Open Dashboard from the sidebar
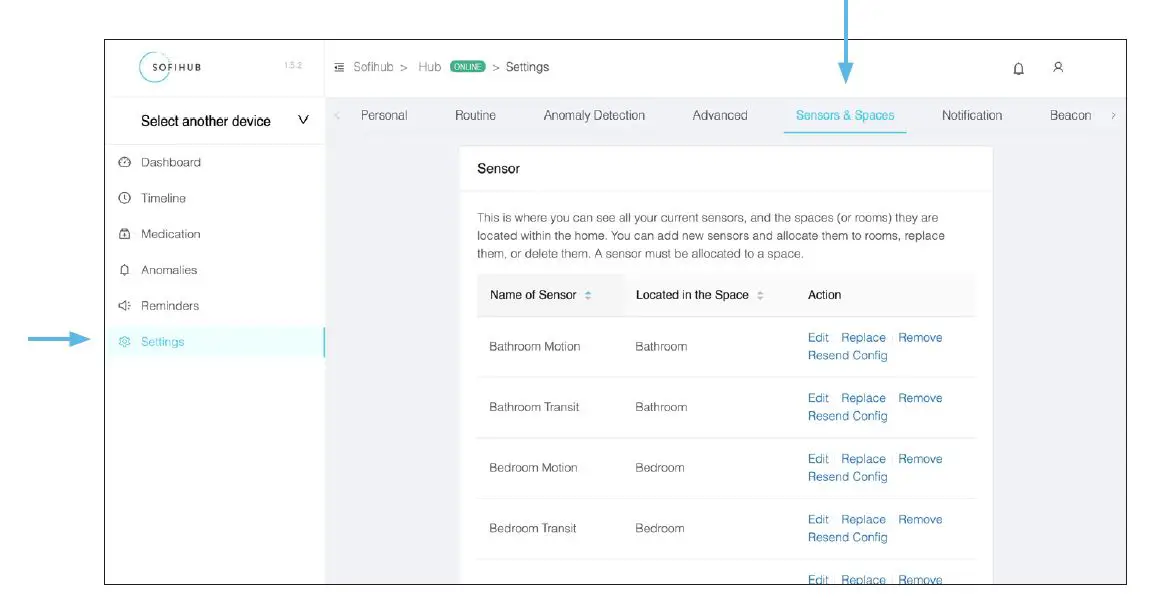This screenshot has width=1172, height=610. point(170,162)
